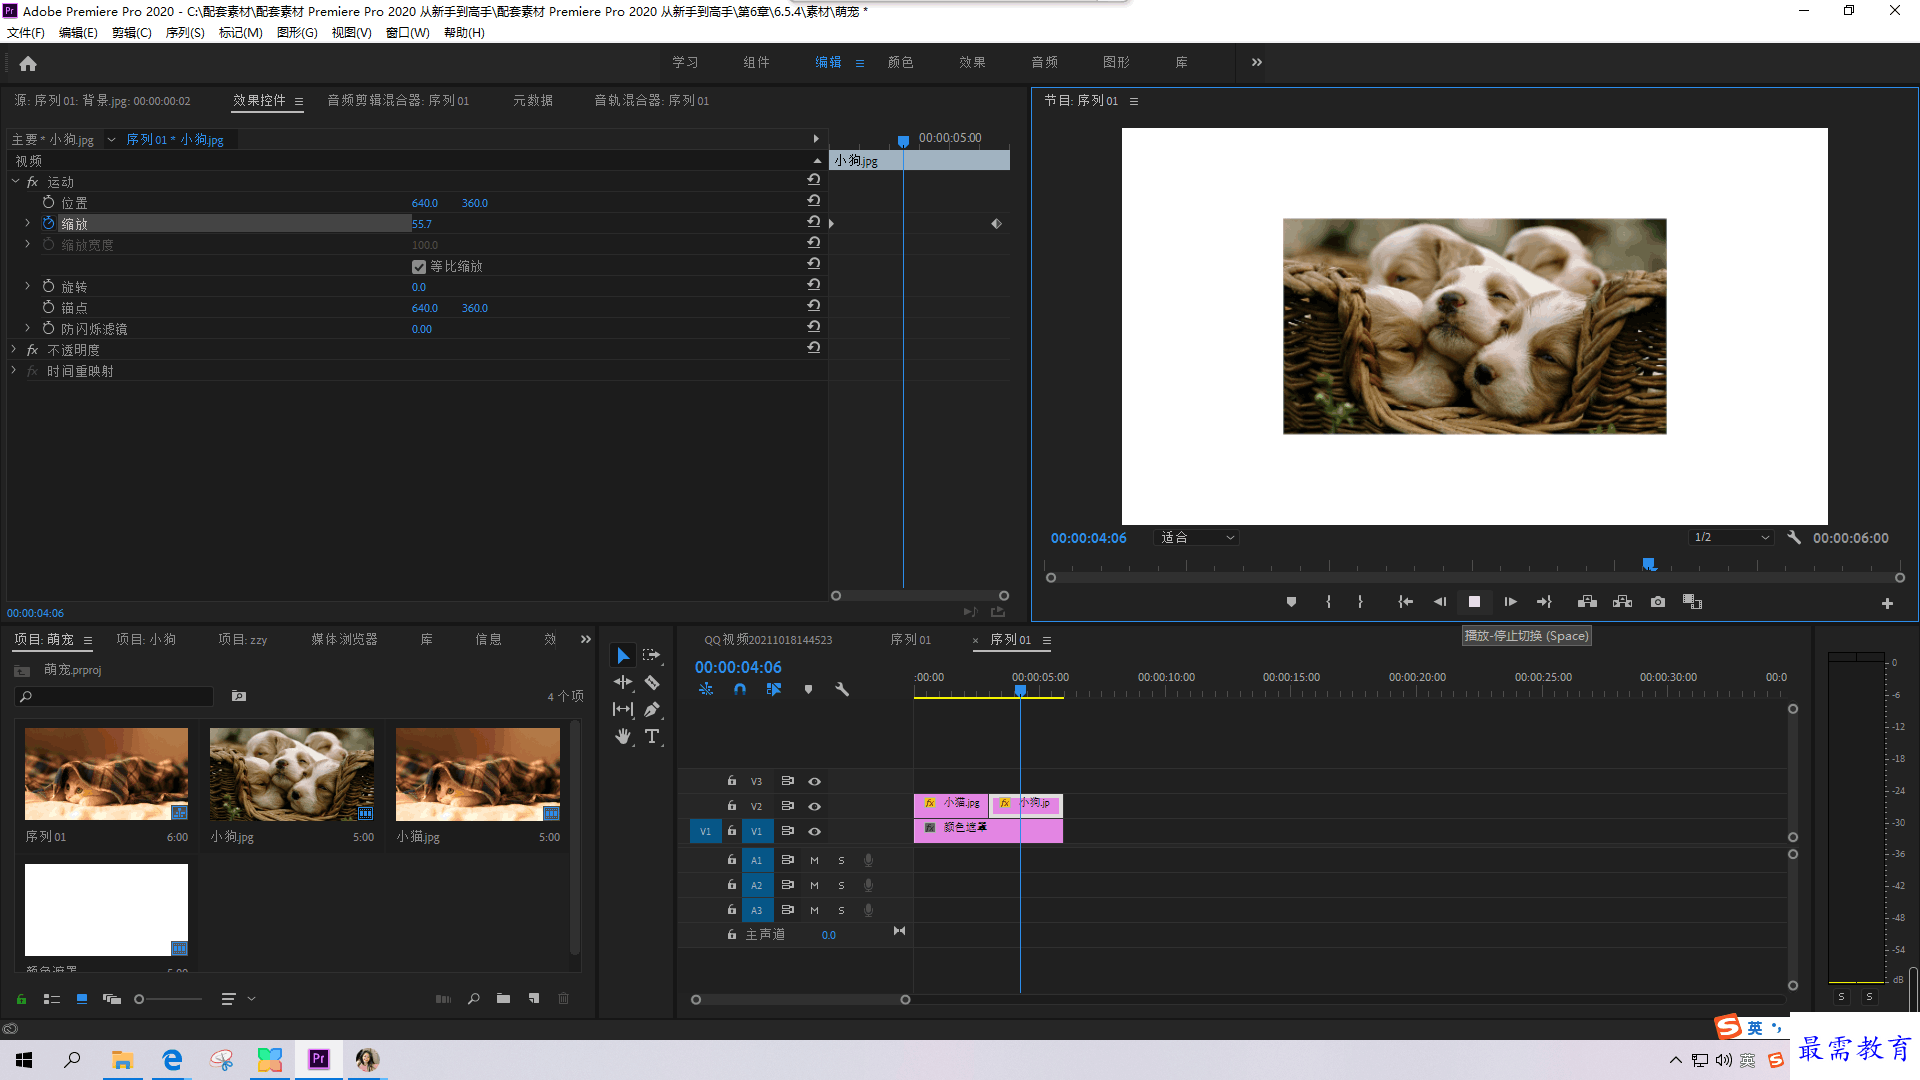Toggle 等比缩放 uniform scale checkbox
The image size is (1920, 1080).
419,266
